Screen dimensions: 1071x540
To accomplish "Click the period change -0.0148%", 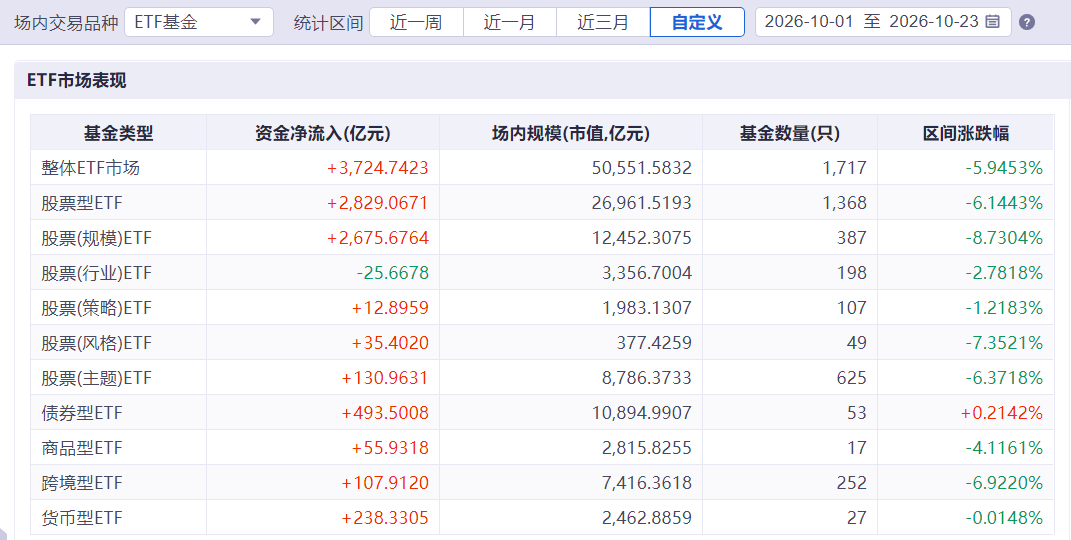I will tap(1004, 518).
